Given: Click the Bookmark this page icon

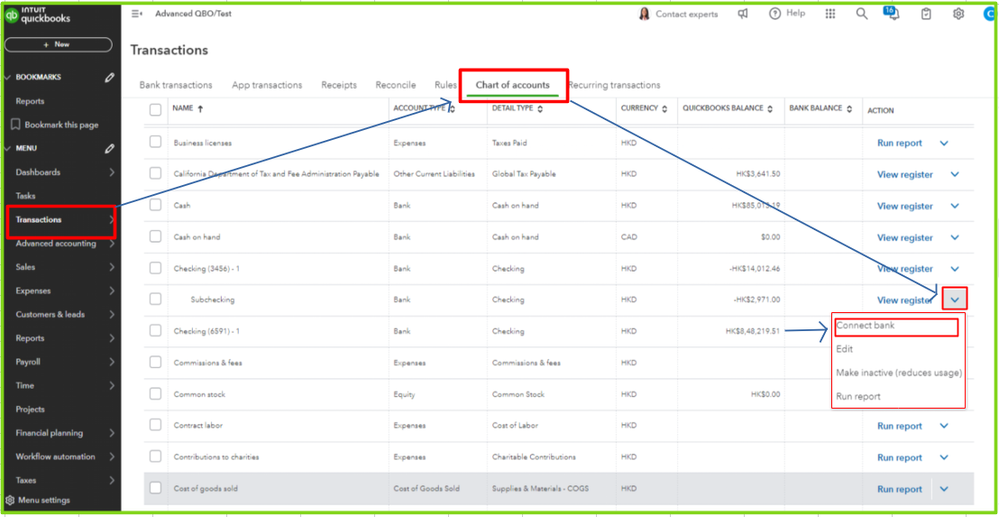Looking at the screenshot, I should pos(17,125).
